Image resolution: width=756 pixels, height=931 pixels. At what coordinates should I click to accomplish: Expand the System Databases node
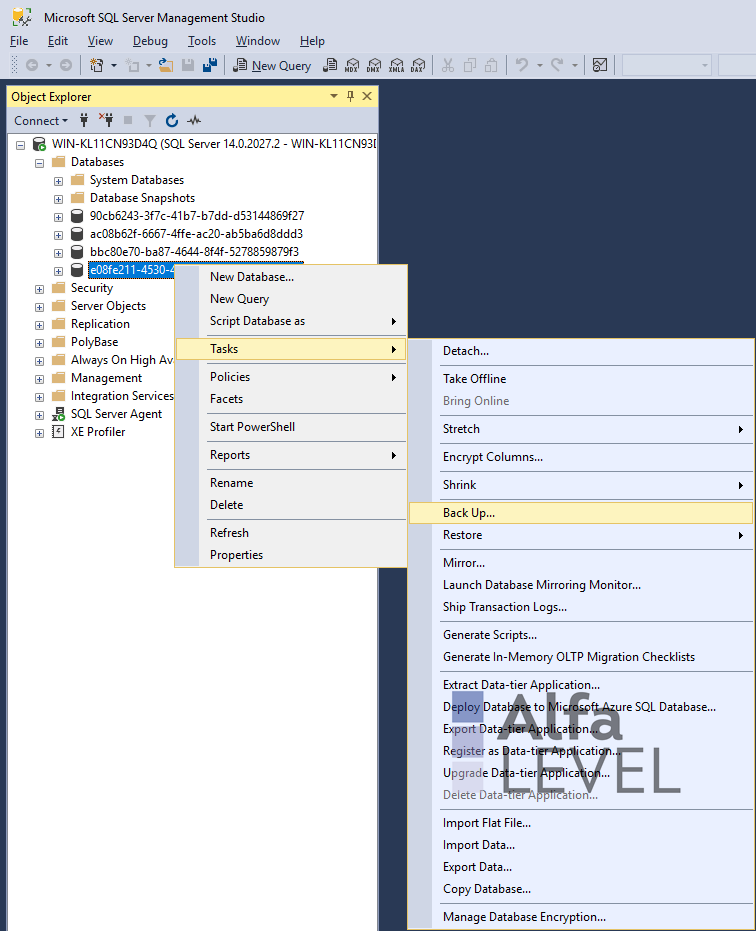[x=58, y=181]
